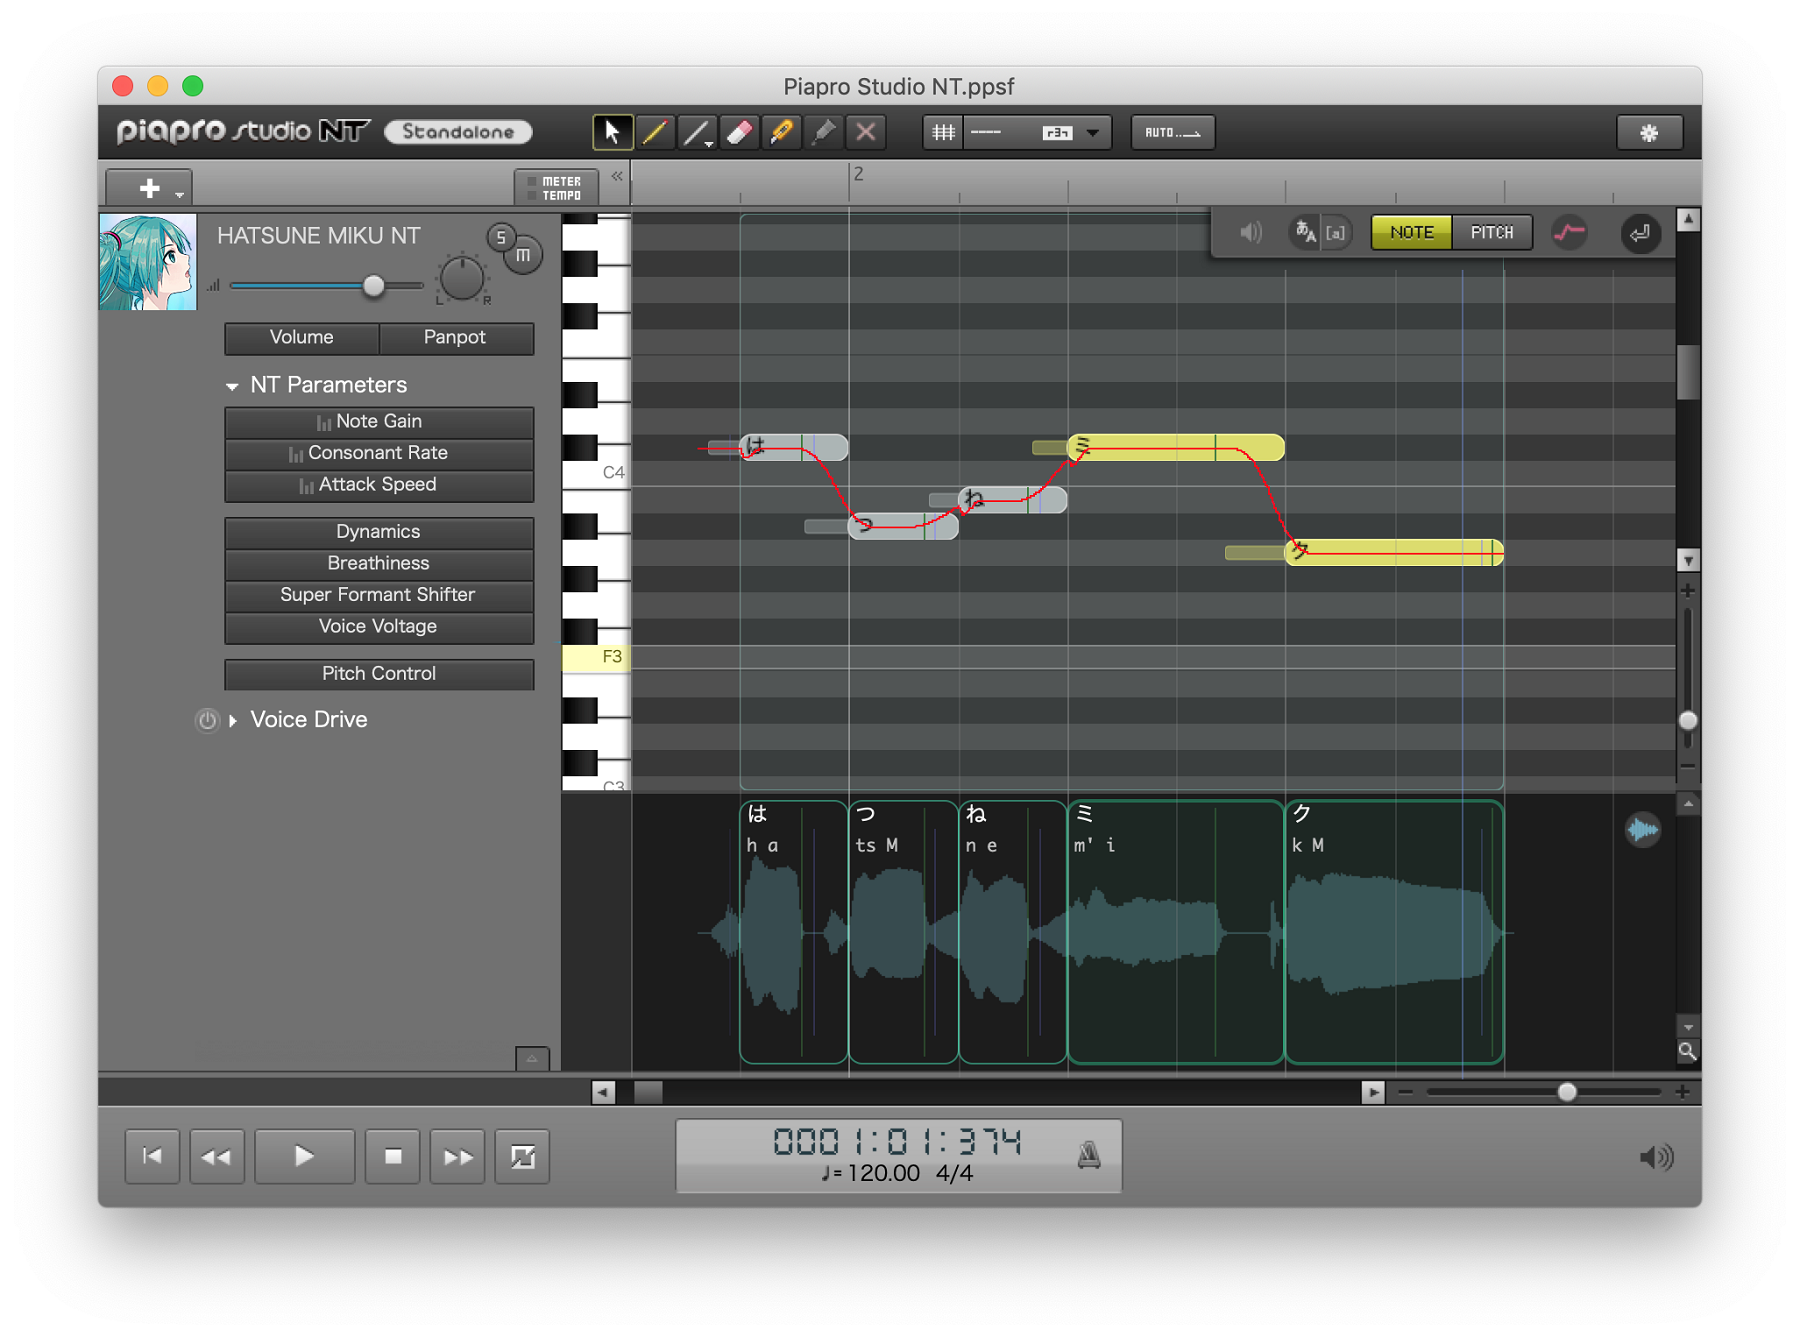1800x1337 pixels.
Task: Go to start transport button
Action: [x=152, y=1157]
